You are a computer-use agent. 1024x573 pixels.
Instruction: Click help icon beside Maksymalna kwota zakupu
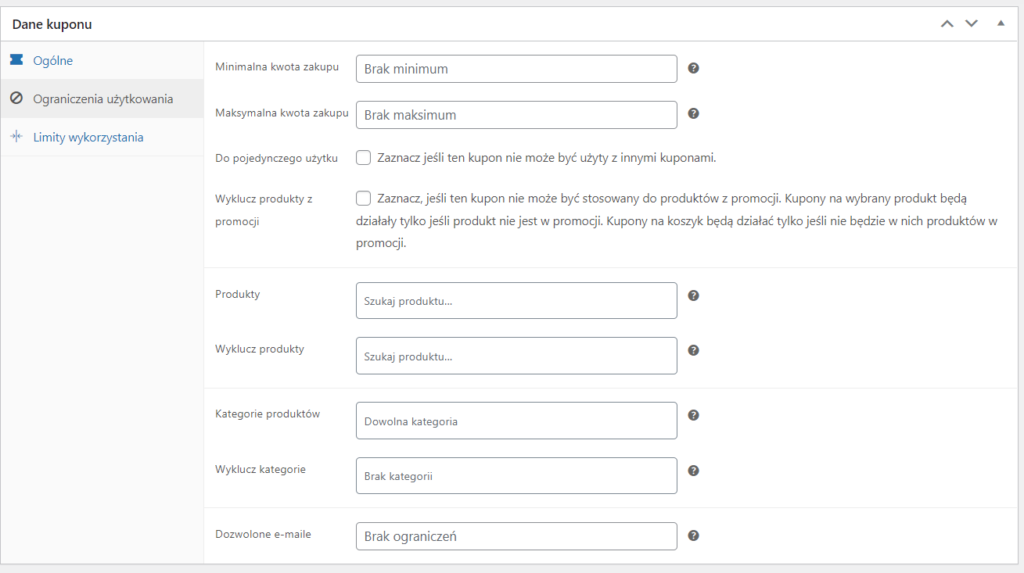(x=694, y=115)
